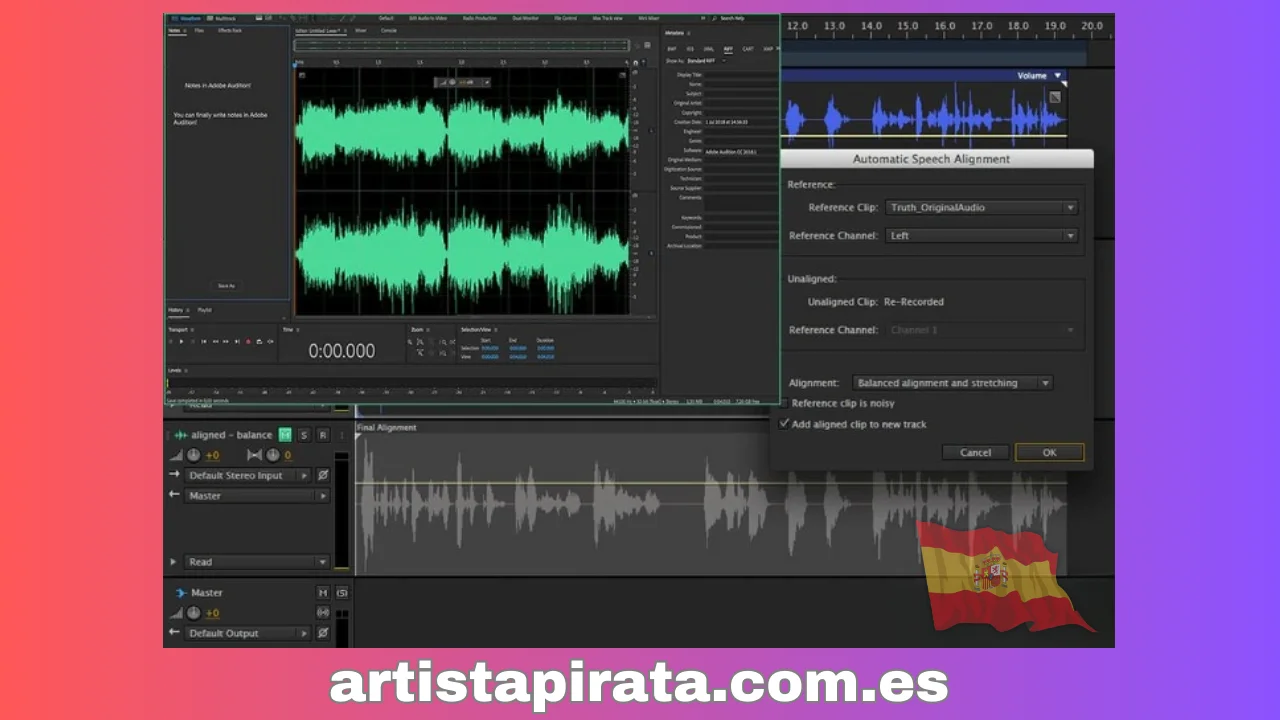Click the Master track icon
The width and height of the screenshot is (1280, 720).
click(x=181, y=593)
